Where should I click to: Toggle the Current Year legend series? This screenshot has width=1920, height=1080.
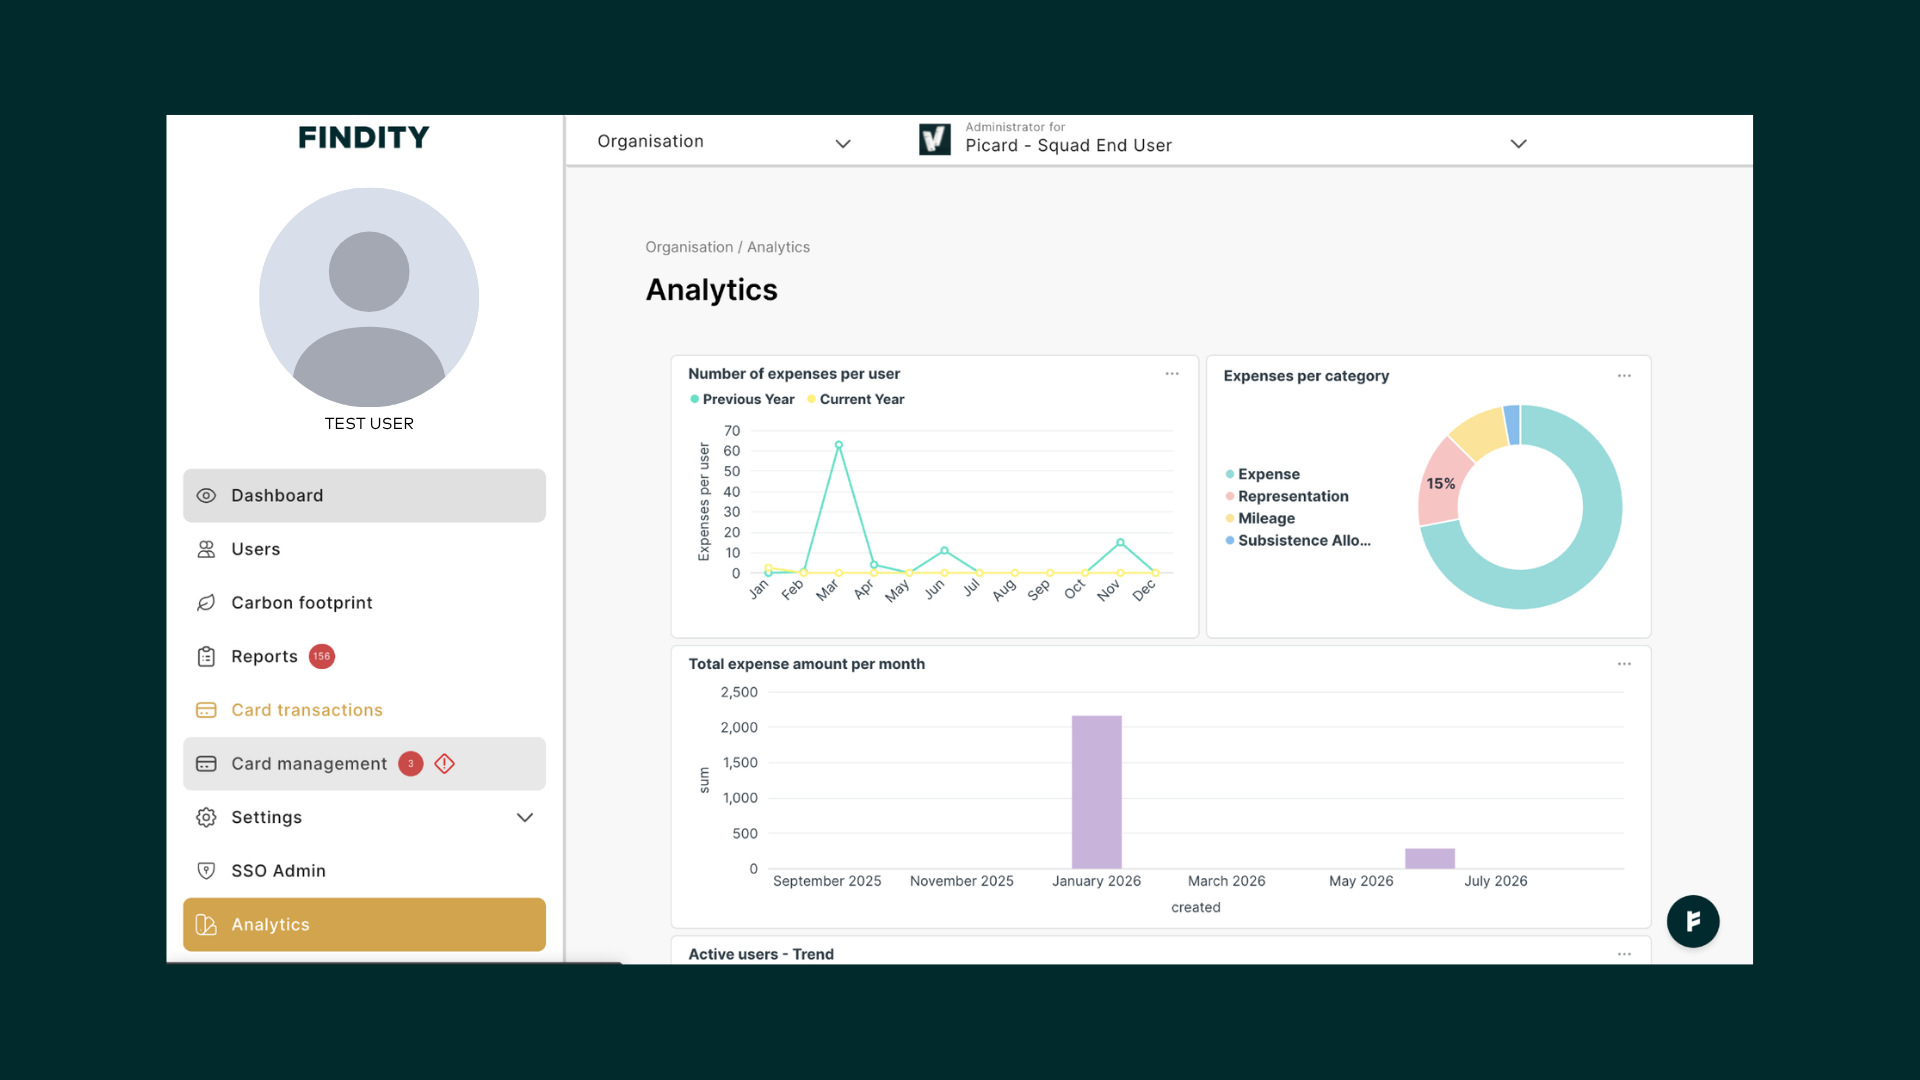pyautogui.click(x=856, y=399)
